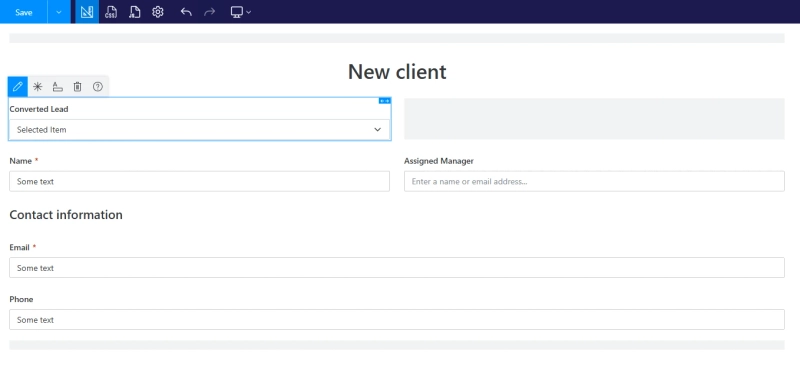Click the resize arrows handle on Converted Lead
This screenshot has height=371, width=800.
click(x=385, y=101)
